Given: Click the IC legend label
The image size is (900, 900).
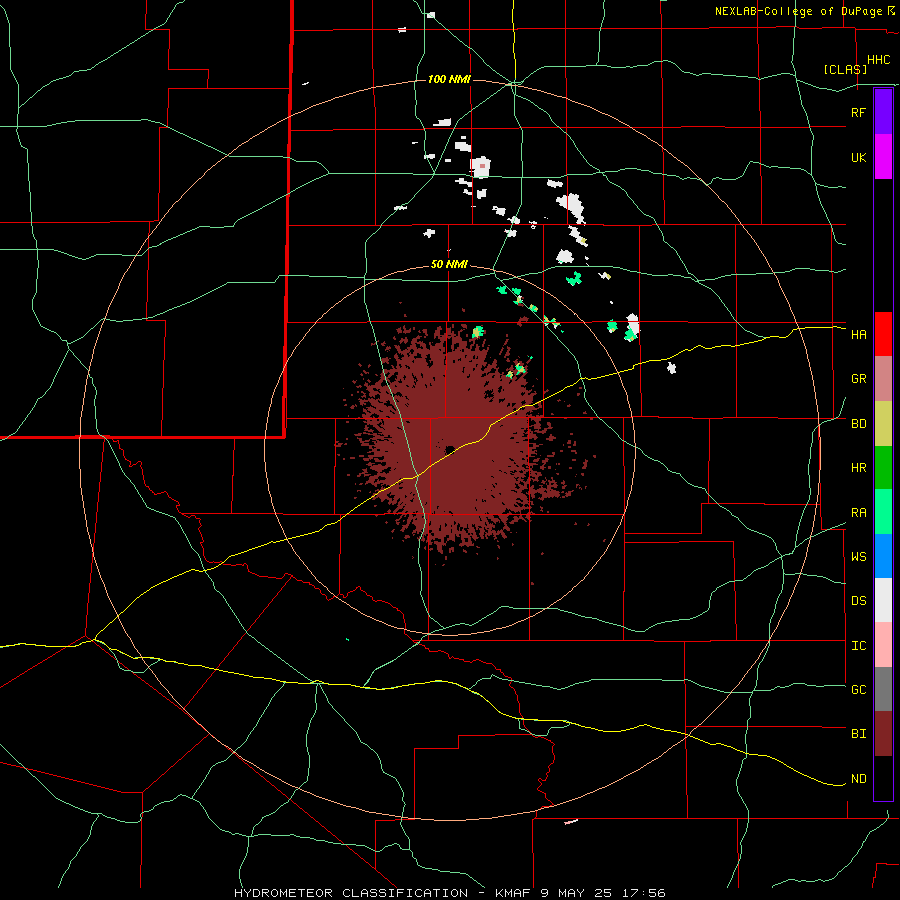Looking at the screenshot, I should pyautogui.click(x=858, y=646).
